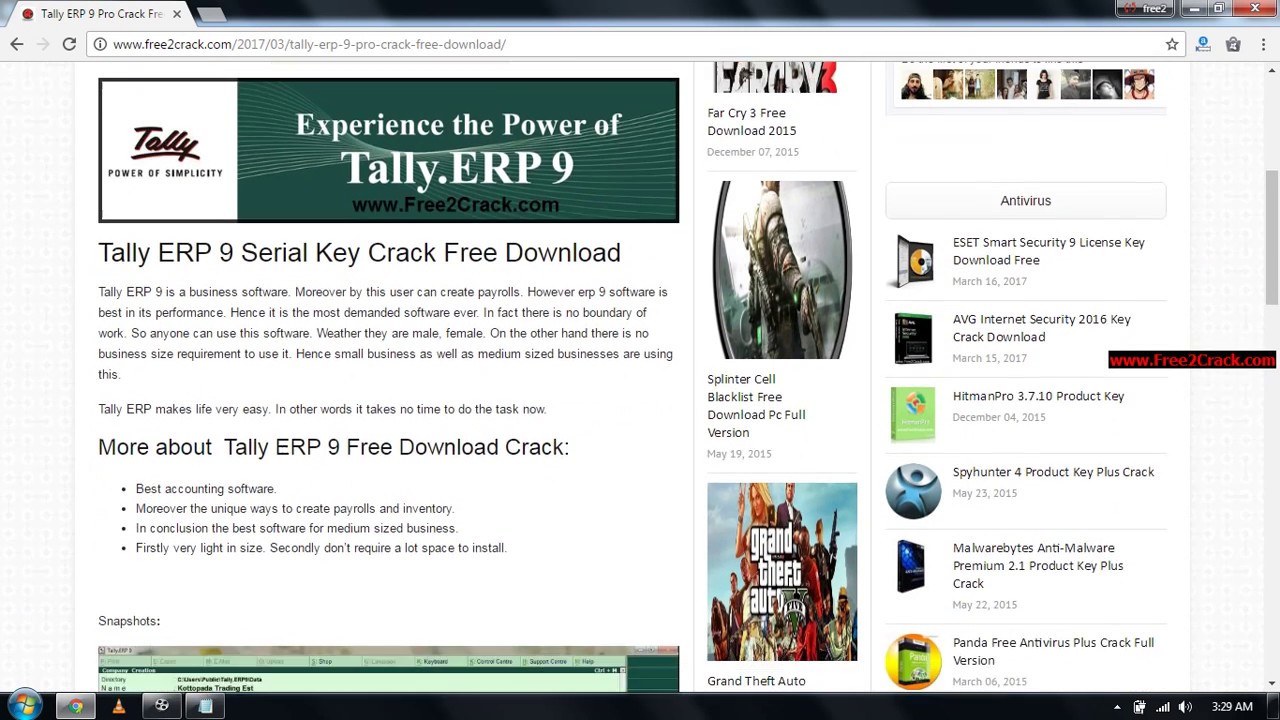The width and height of the screenshot is (1280, 720).
Task: Open HitmanPro 3.7.10 Product Key link
Action: tap(1038, 396)
